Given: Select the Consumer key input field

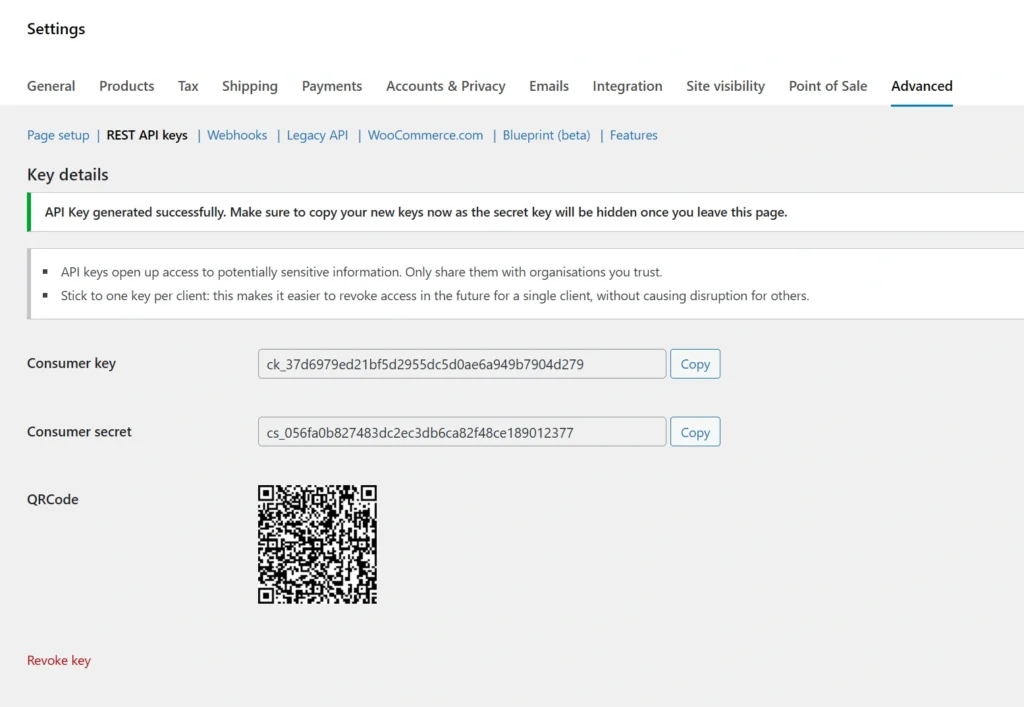Looking at the screenshot, I should point(461,363).
